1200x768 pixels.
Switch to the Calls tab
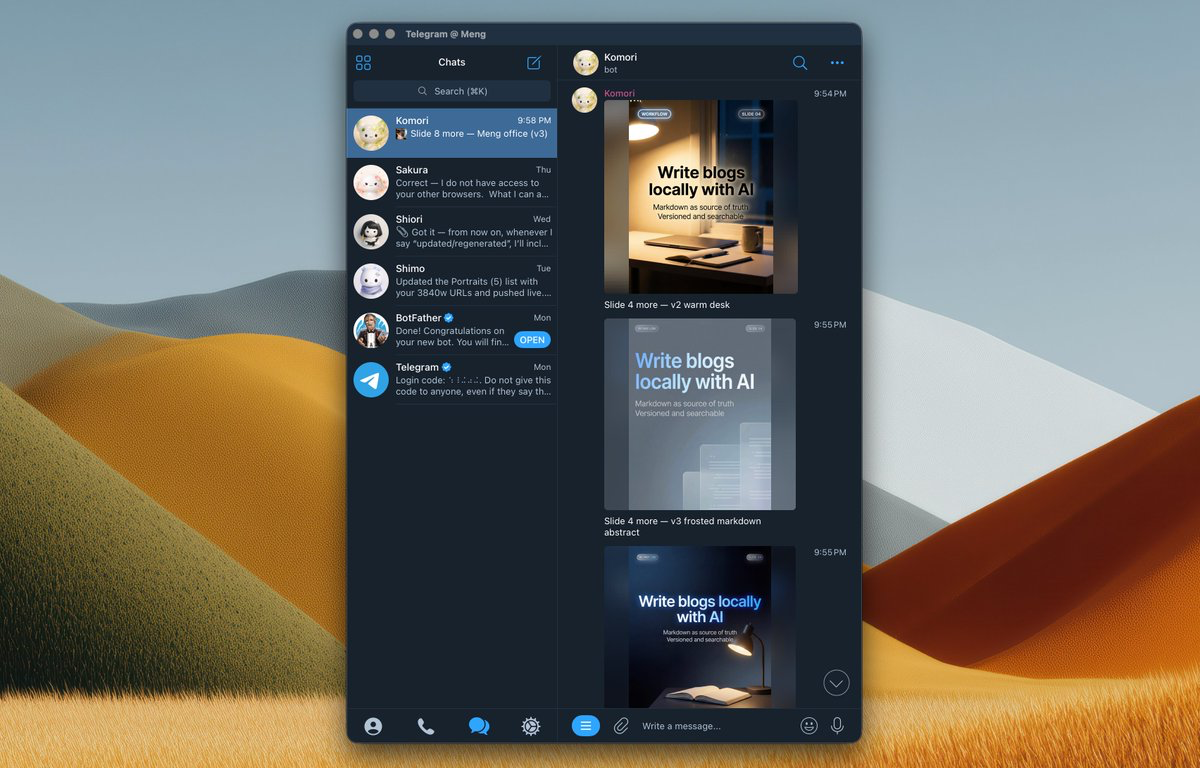[x=426, y=727]
